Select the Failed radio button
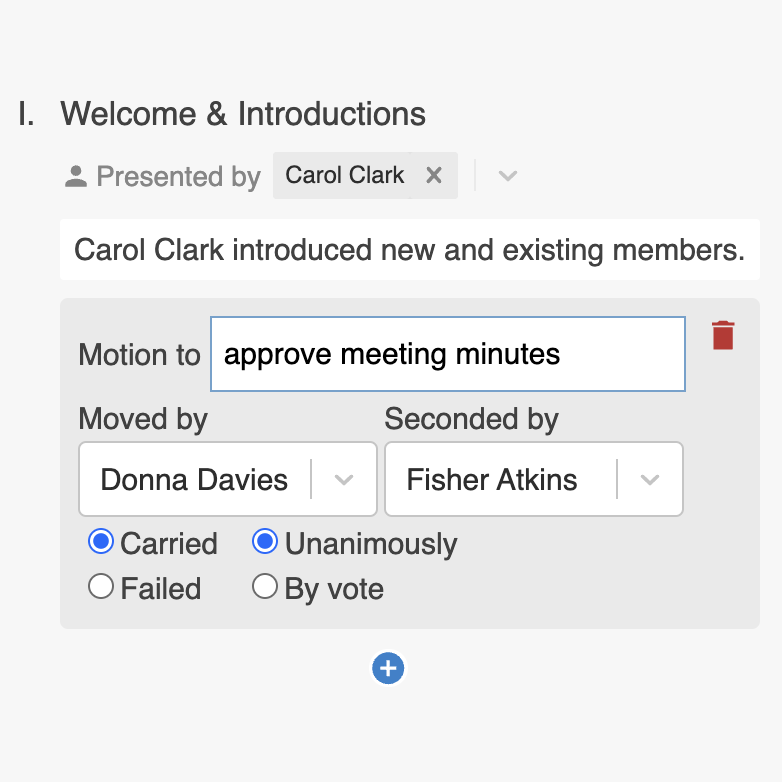The image size is (782, 782). [101, 587]
